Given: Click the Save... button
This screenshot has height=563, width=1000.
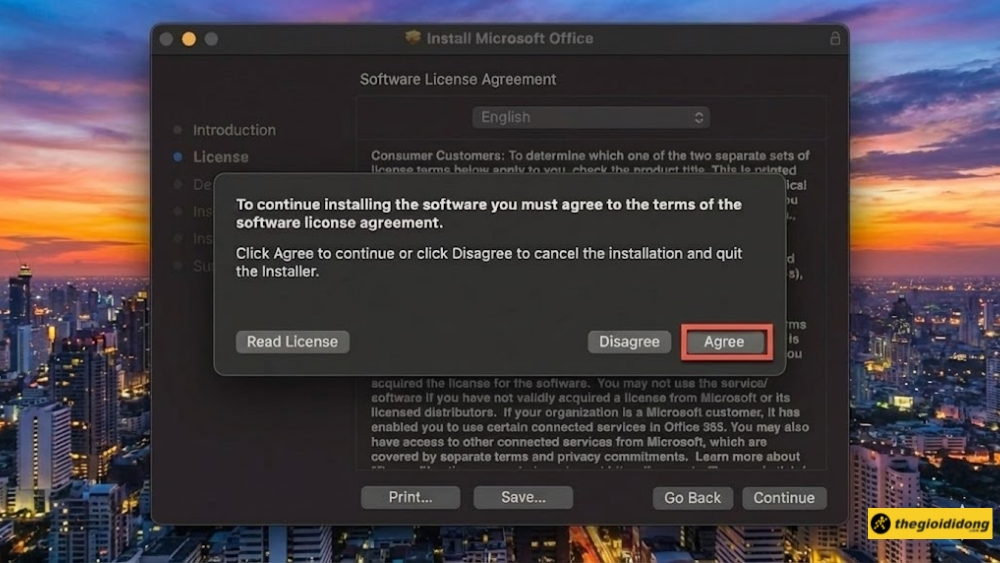Looking at the screenshot, I should (x=523, y=497).
